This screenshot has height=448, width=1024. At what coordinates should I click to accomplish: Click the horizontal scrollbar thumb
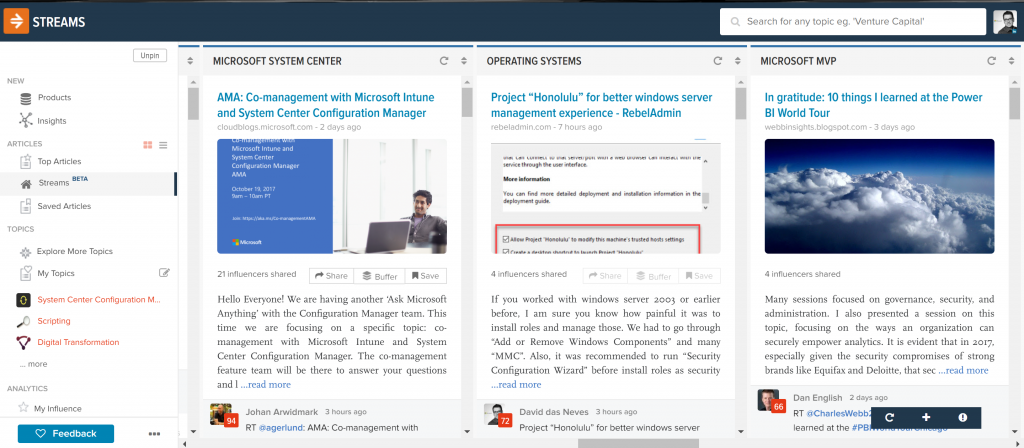coord(638,443)
